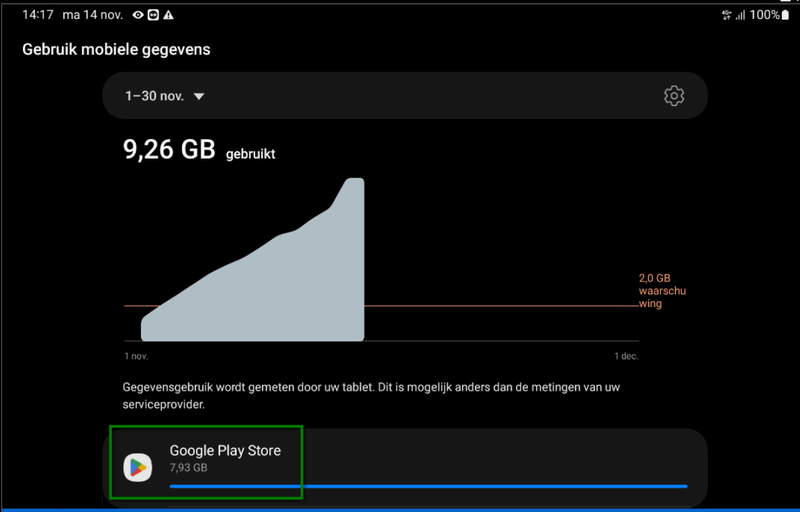The width and height of the screenshot is (800, 512).
Task: Tap the 7,93 GB usage label
Action: 188,468
